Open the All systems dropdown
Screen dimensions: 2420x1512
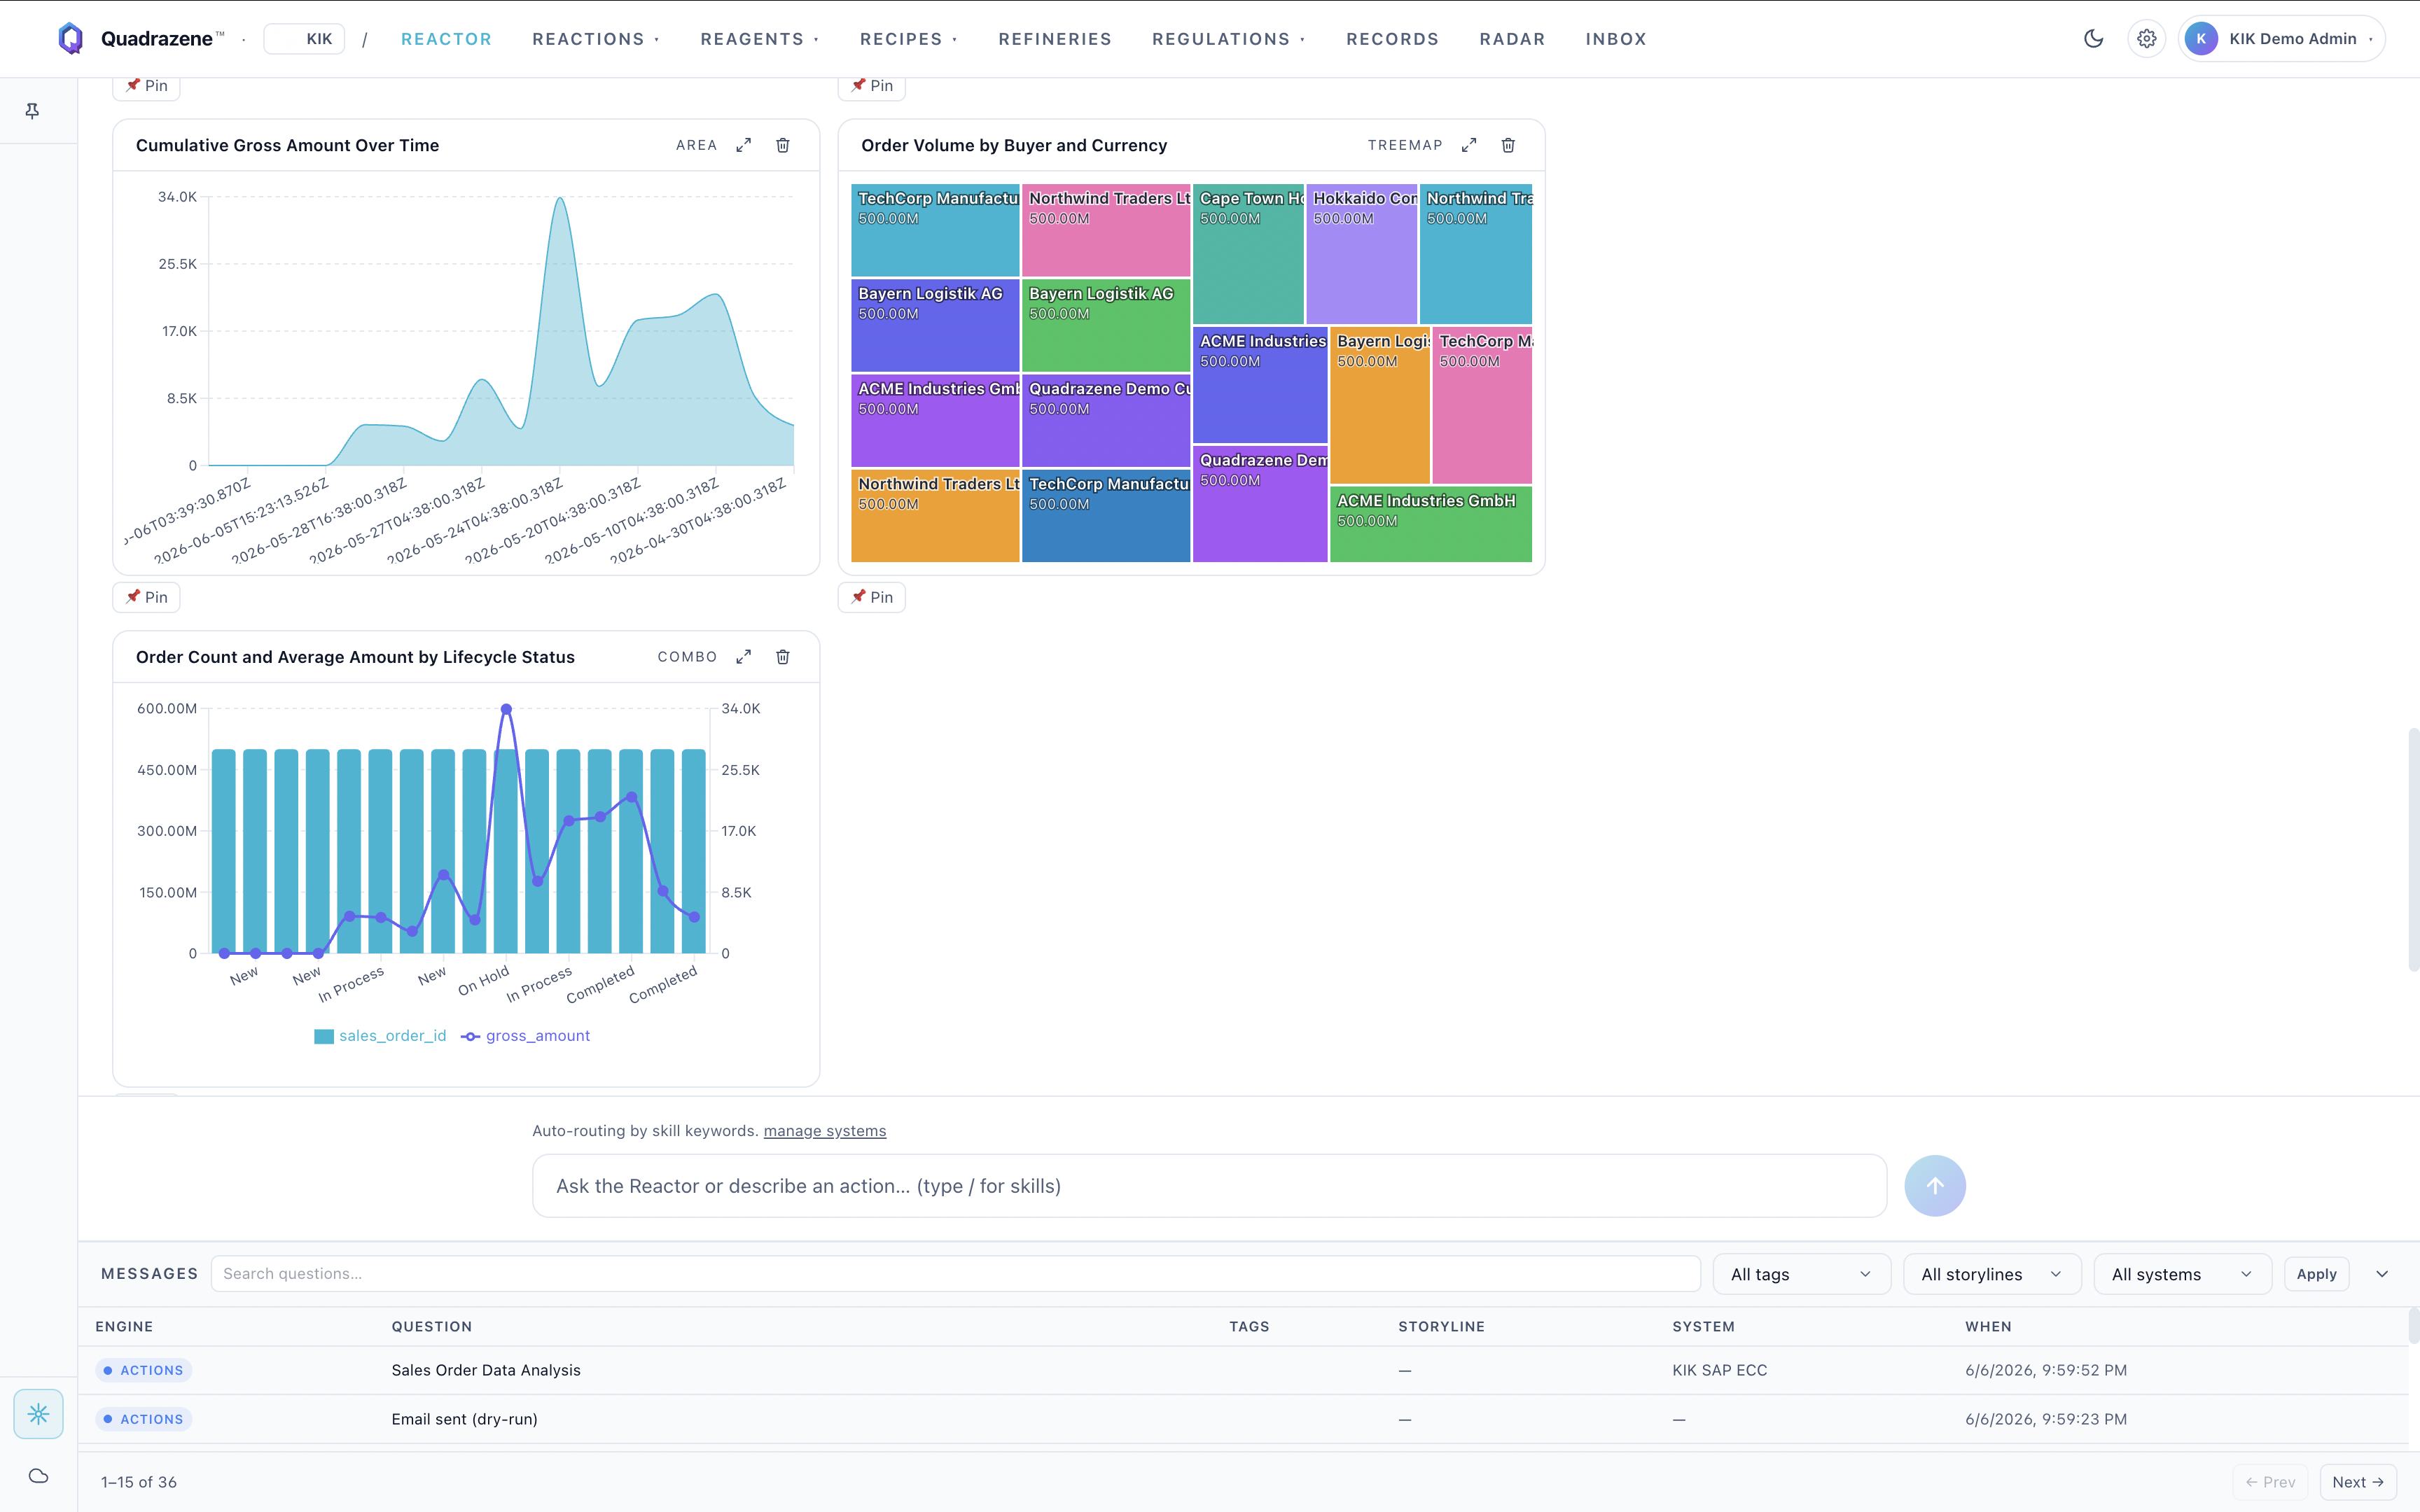(x=2182, y=1274)
